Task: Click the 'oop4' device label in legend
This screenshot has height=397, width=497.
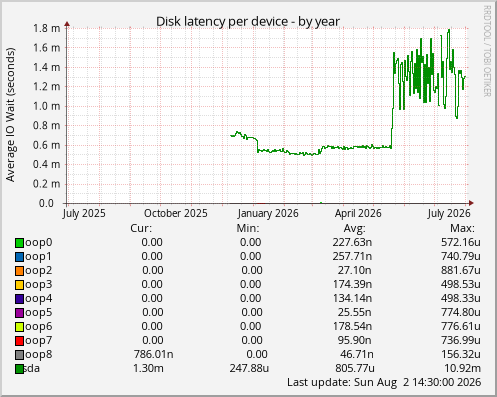Action: (x=38, y=299)
